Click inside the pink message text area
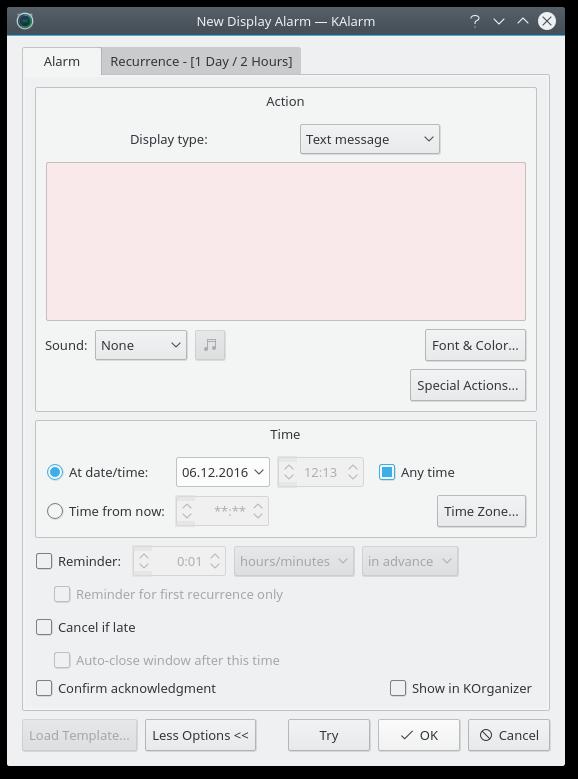This screenshot has height=779, width=578. [286, 241]
